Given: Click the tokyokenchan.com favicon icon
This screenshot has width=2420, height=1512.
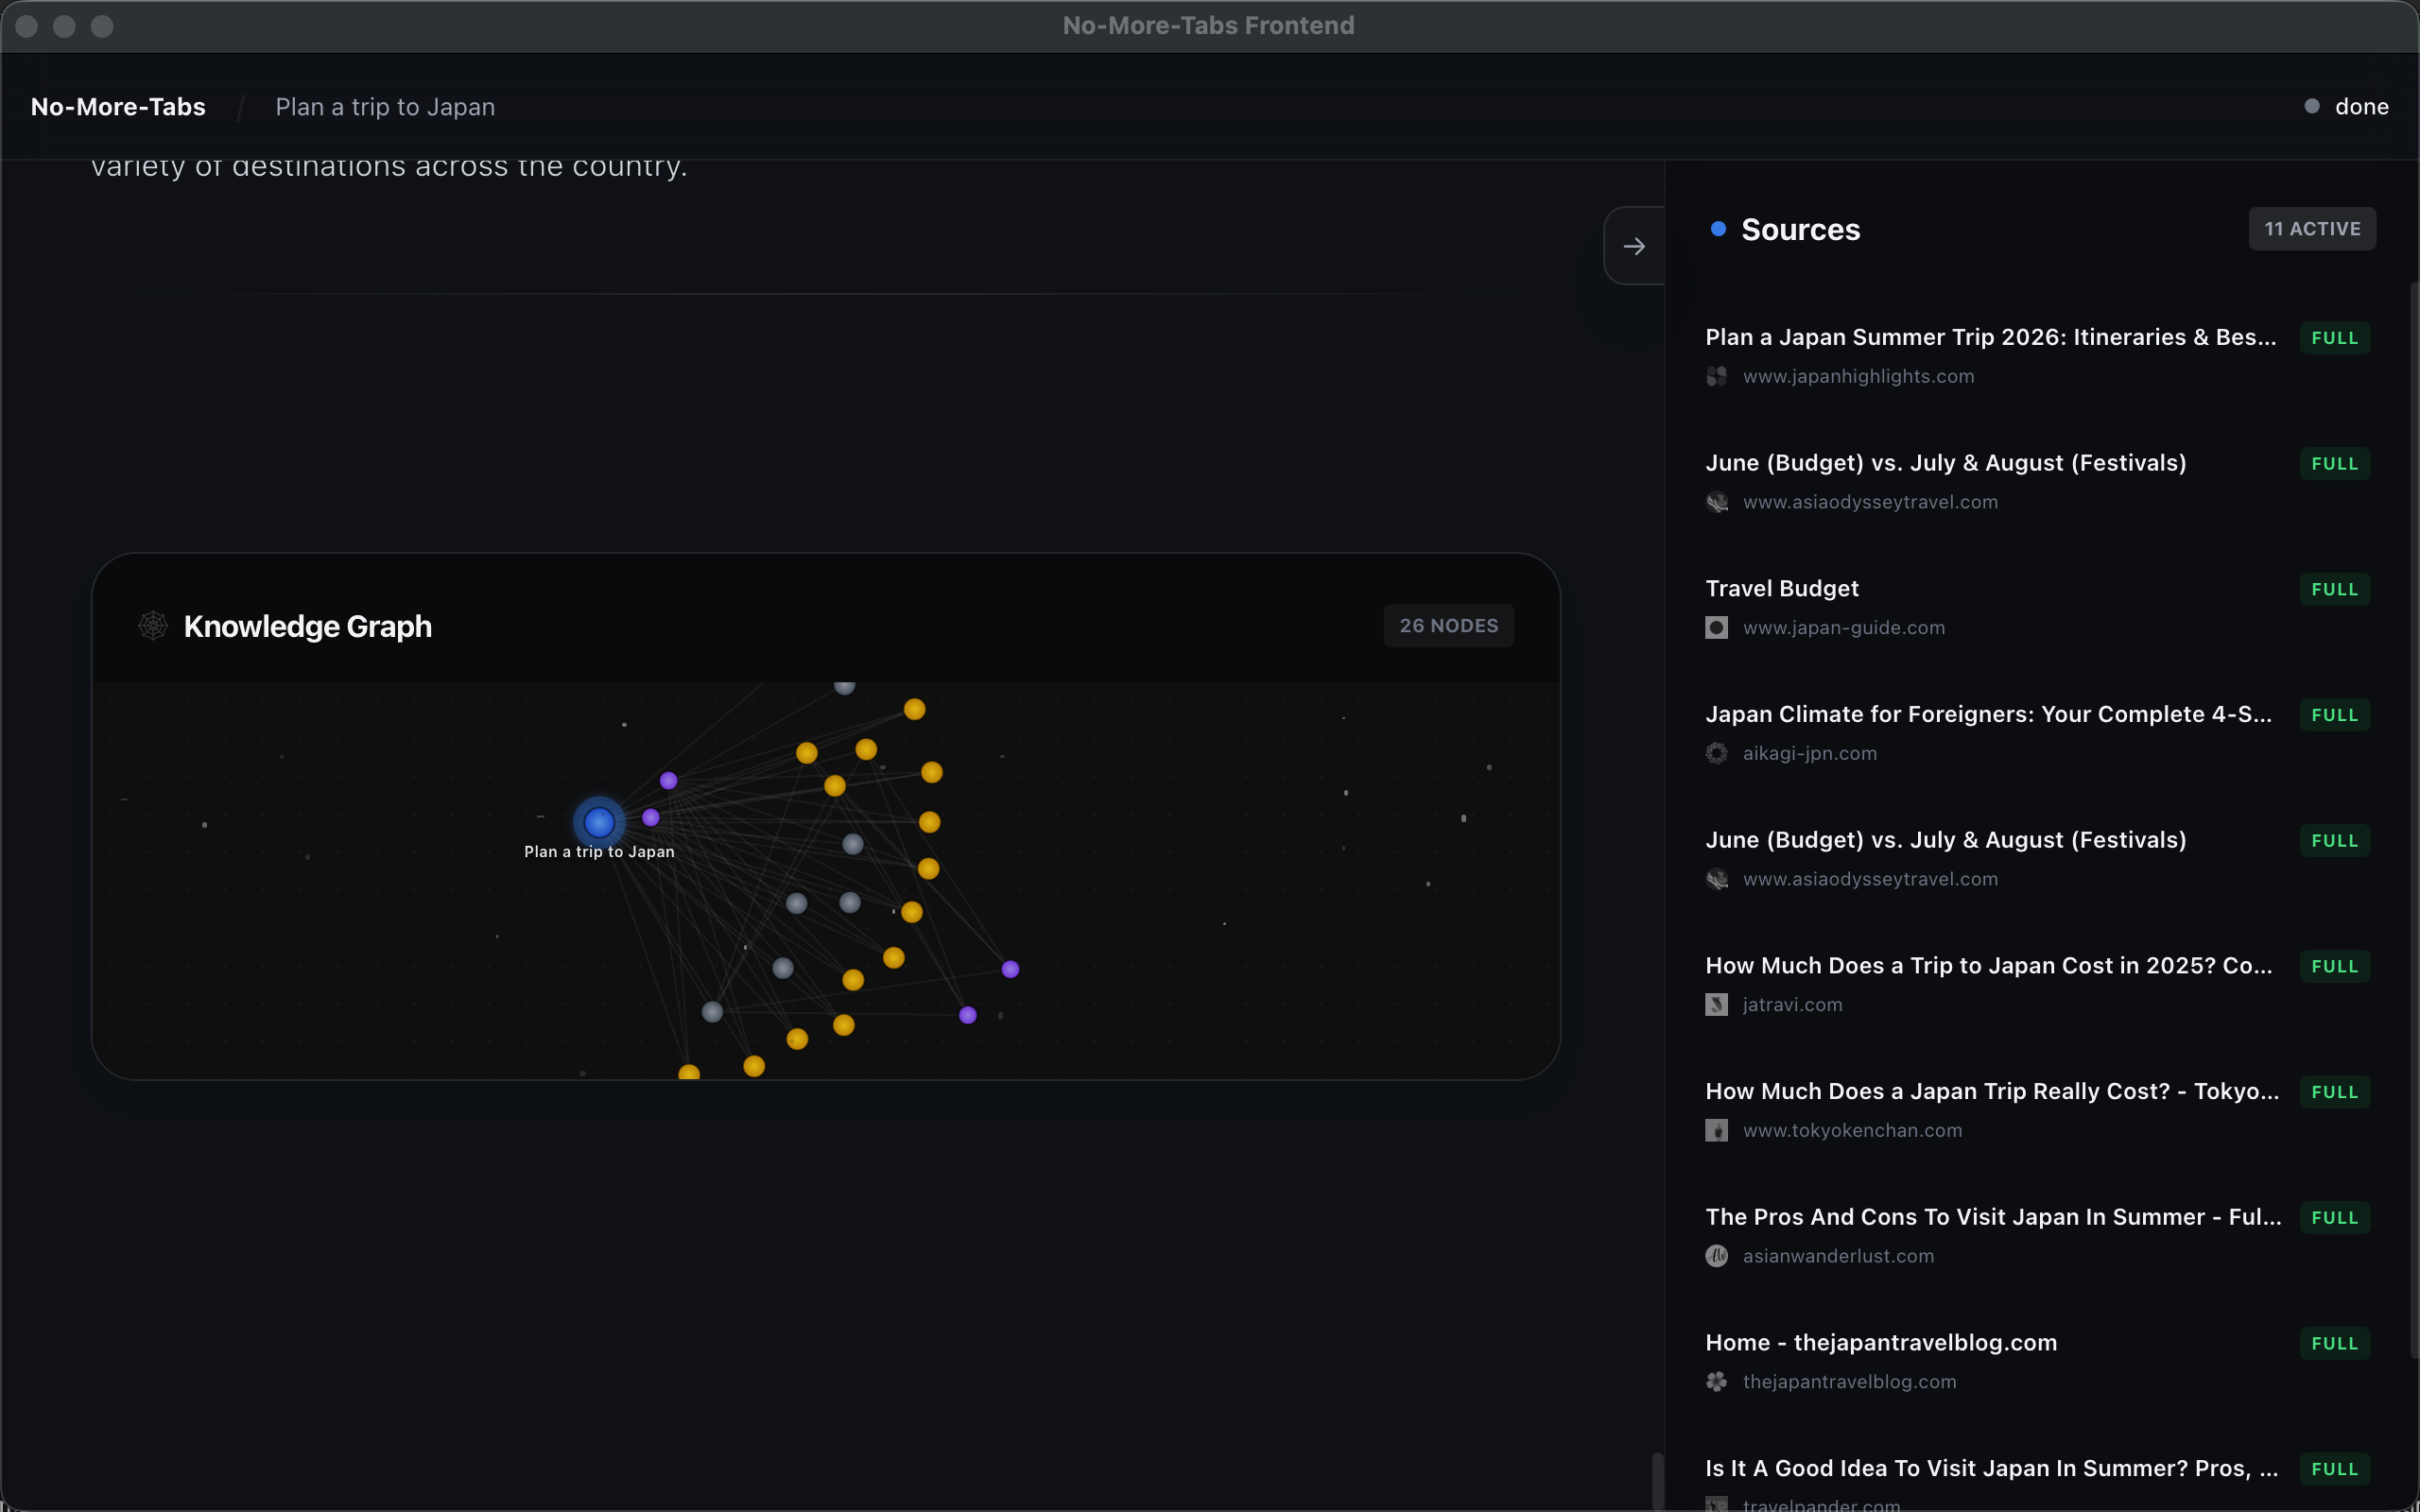Looking at the screenshot, I should [1716, 1131].
